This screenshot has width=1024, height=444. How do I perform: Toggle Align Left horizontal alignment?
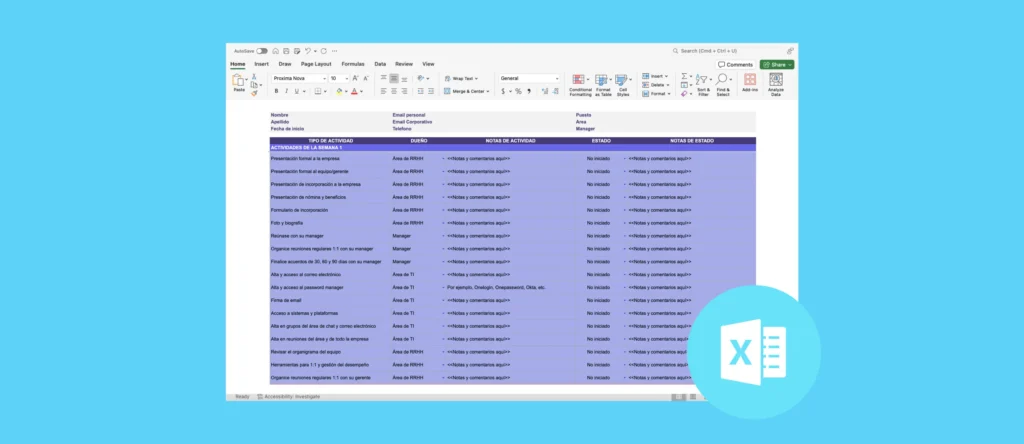(x=383, y=91)
